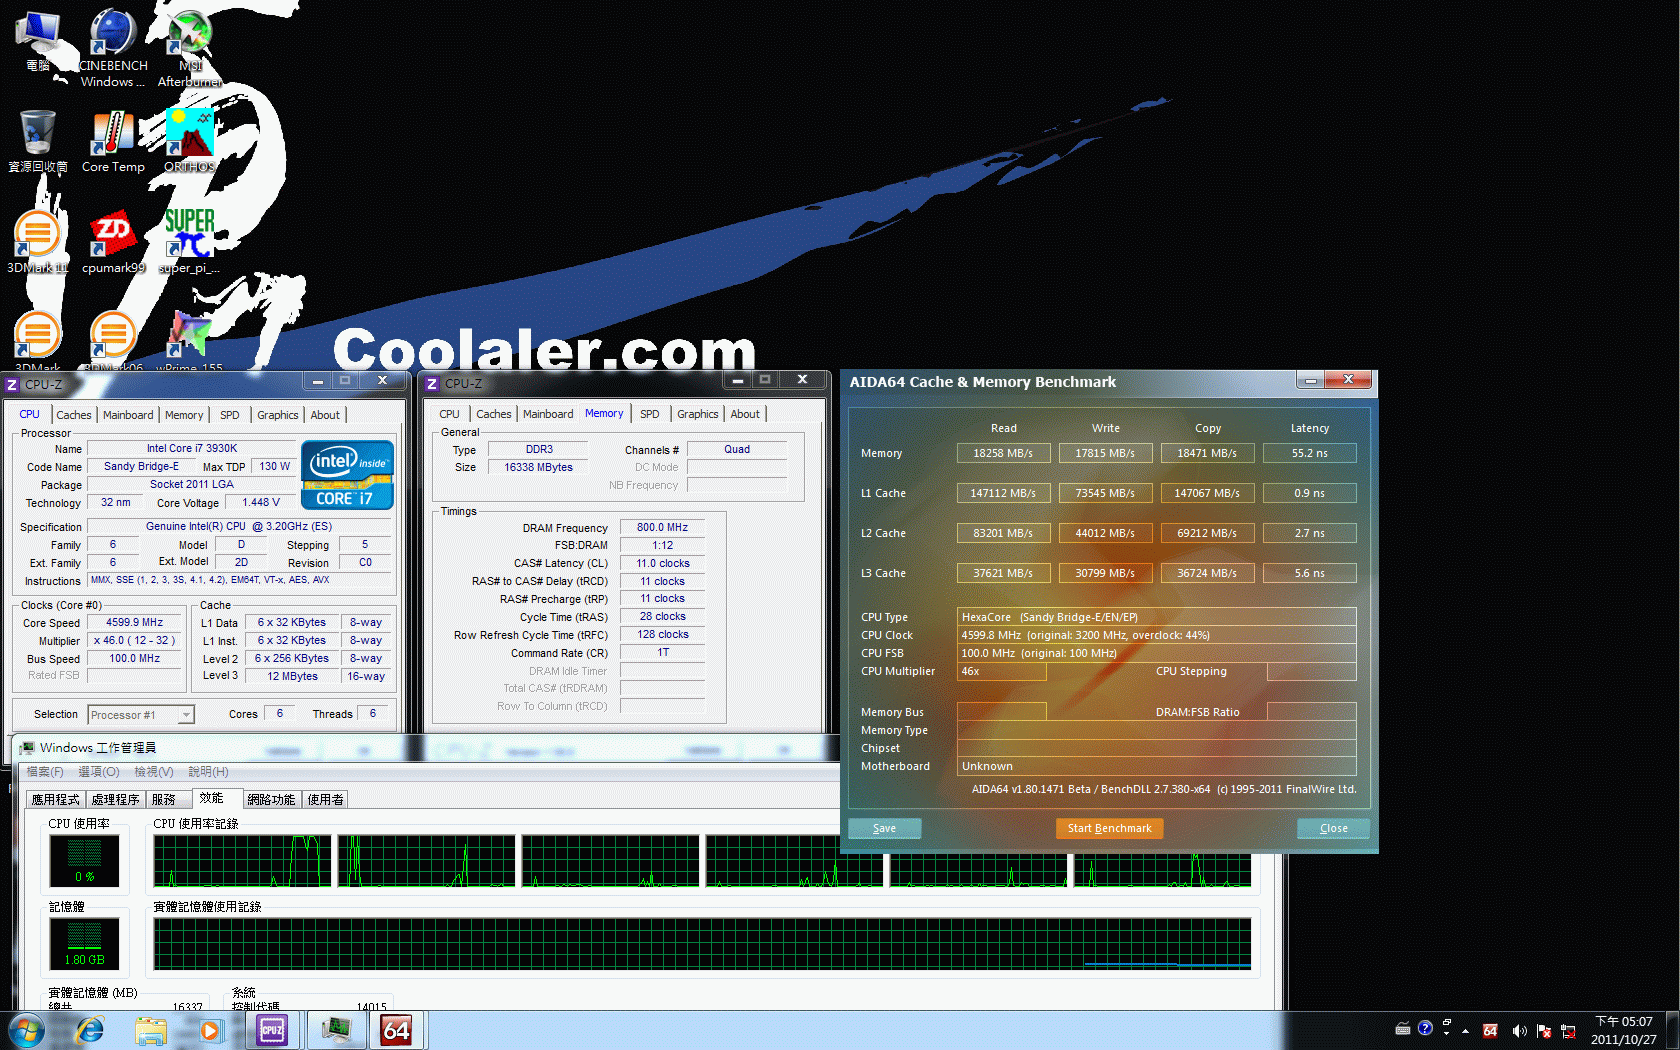The image size is (1680, 1050).
Task: Click Show Desktop button at taskbar end
Action: tap(1673, 1030)
